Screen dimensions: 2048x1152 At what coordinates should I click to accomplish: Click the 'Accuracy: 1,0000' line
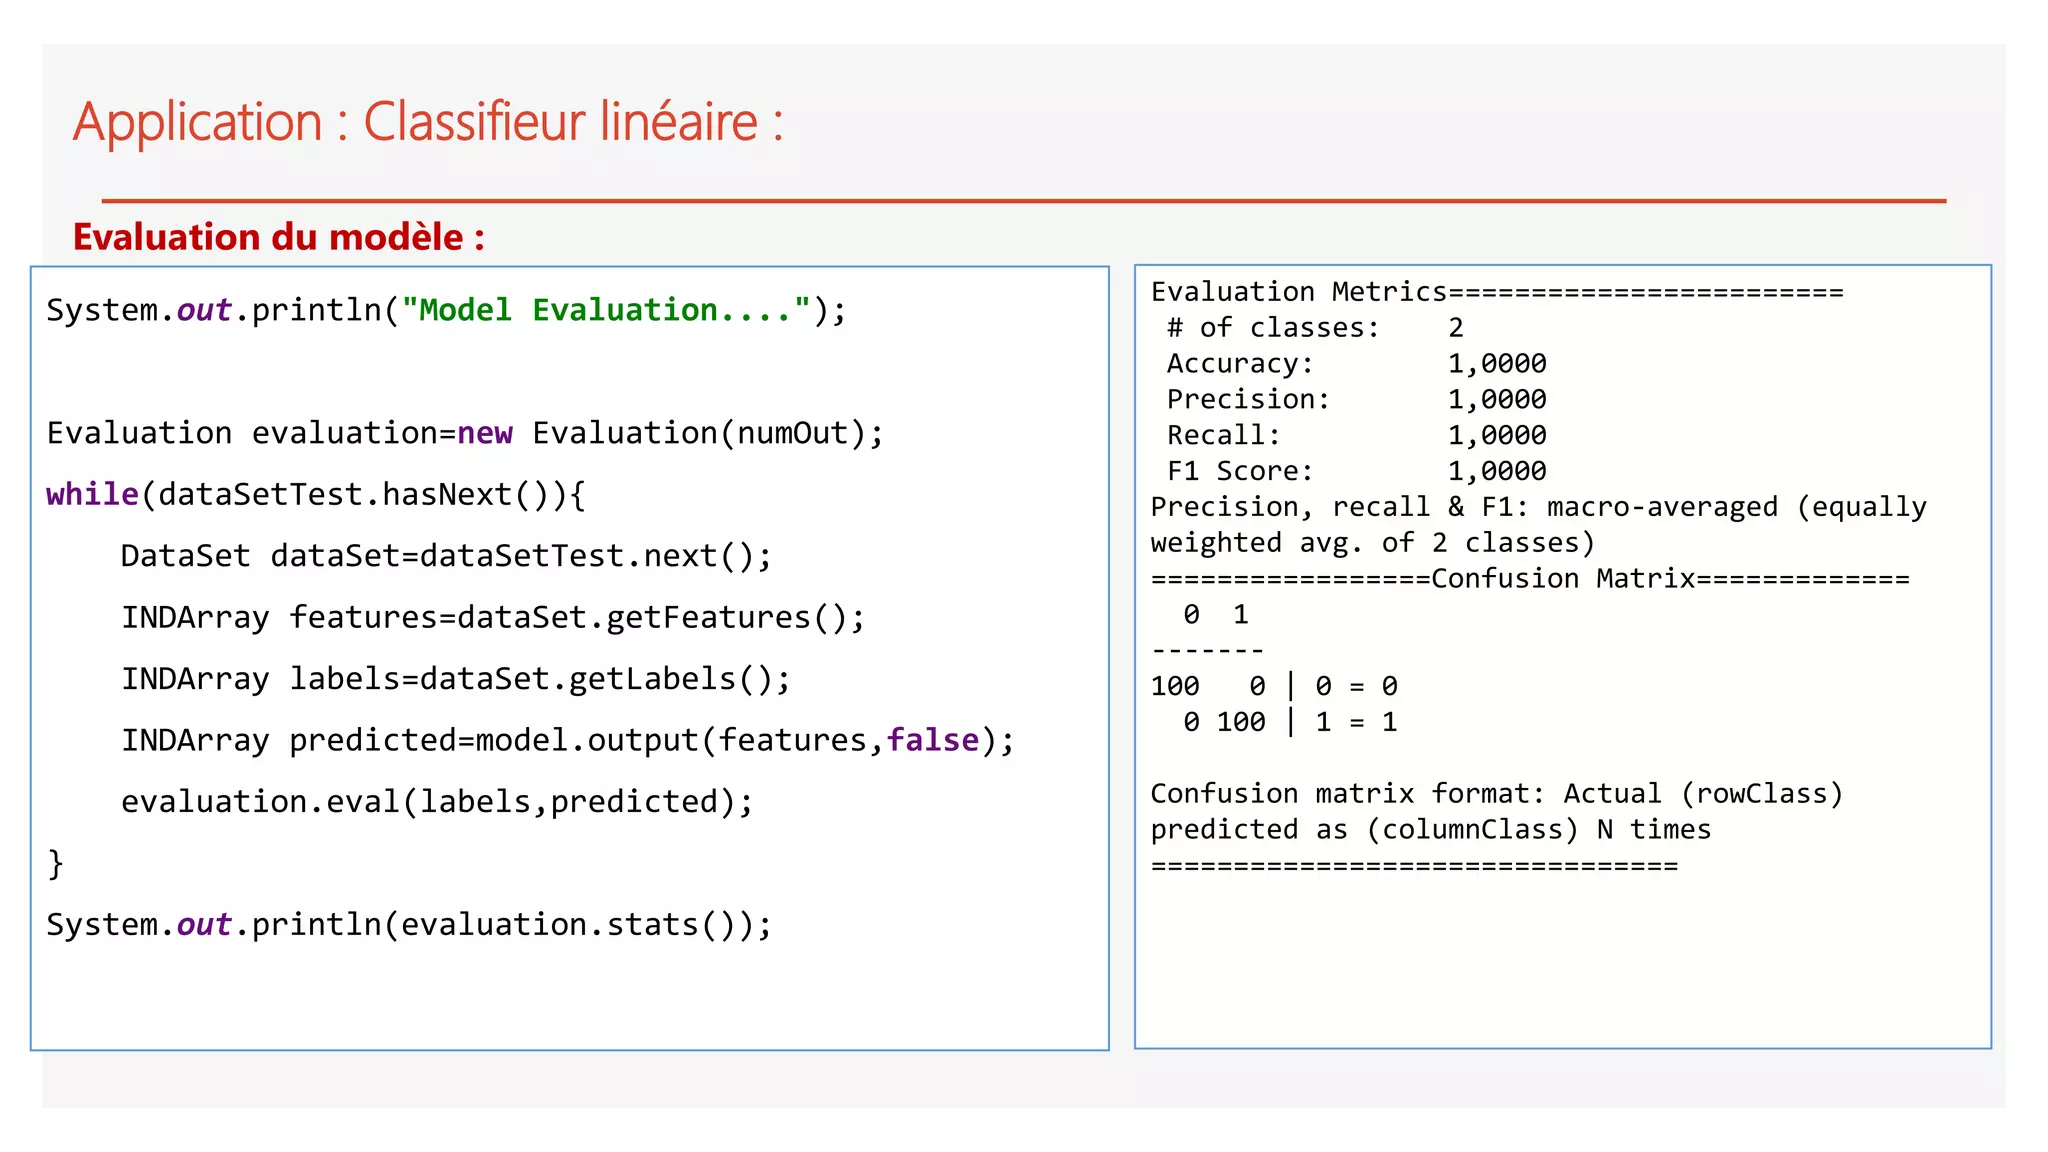pos(1356,364)
